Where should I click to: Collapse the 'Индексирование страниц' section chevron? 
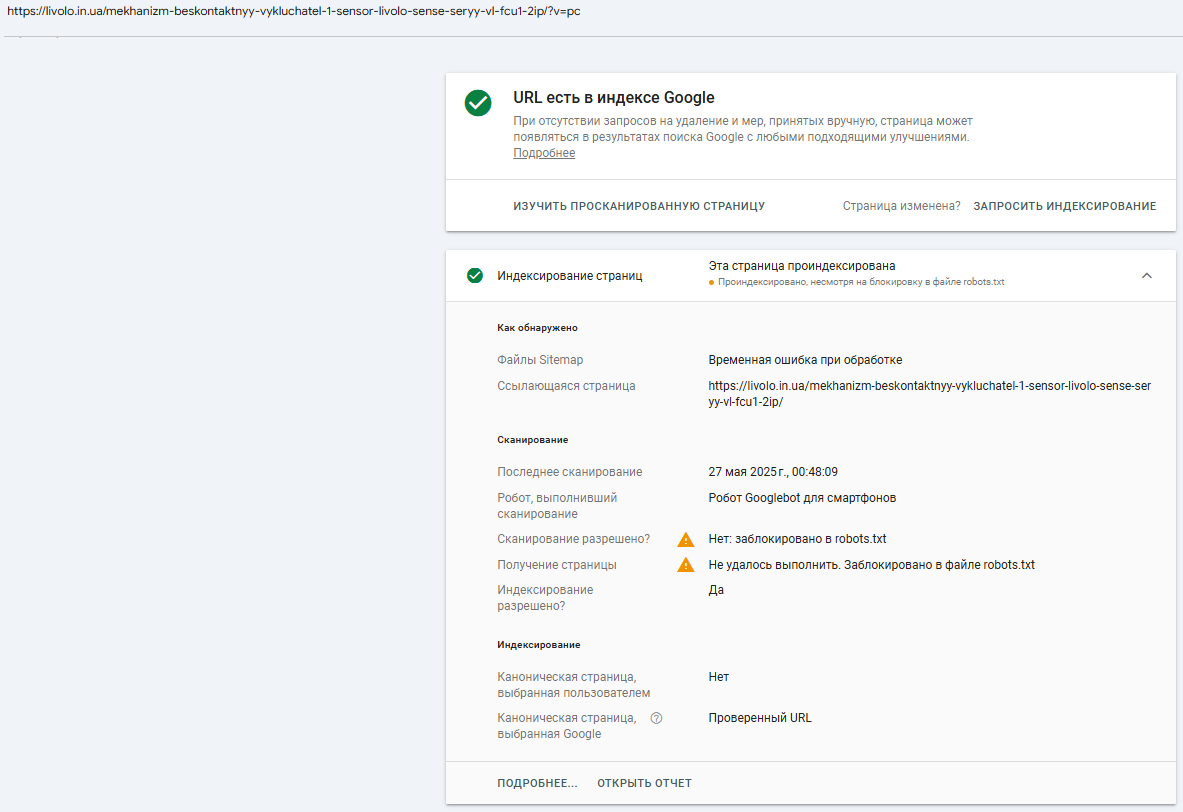[1146, 275]
